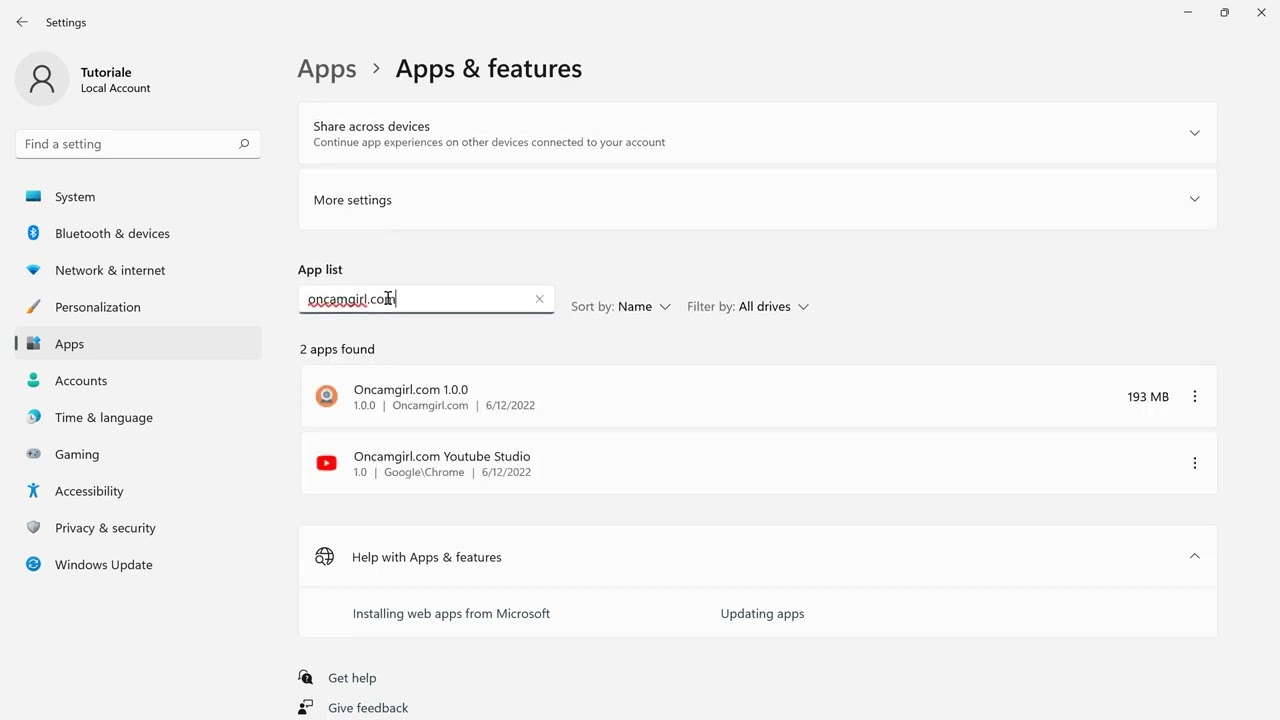1280x720 pixels.
Task: Click the Give feedback link
Action: pos(368,708)
